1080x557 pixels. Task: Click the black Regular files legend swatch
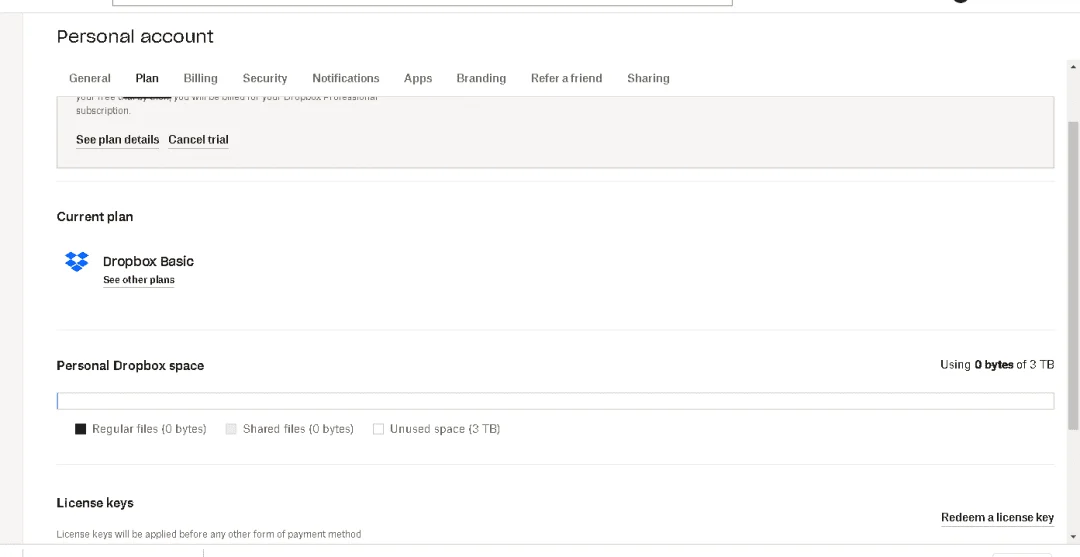pos(81,429)
